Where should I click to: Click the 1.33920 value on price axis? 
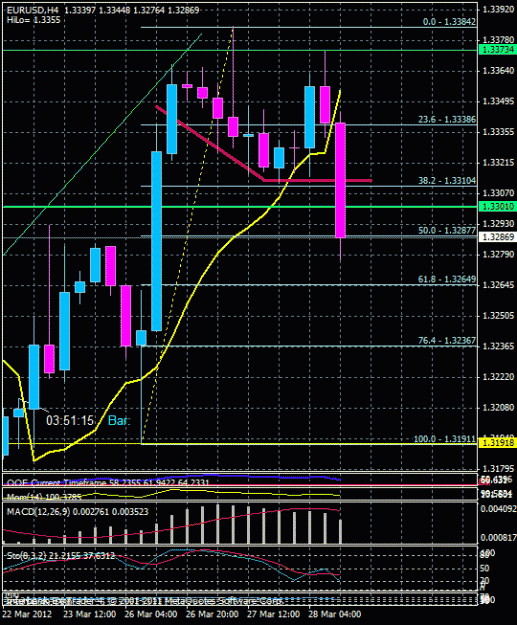pyautogui.click(x=498, y=9)
